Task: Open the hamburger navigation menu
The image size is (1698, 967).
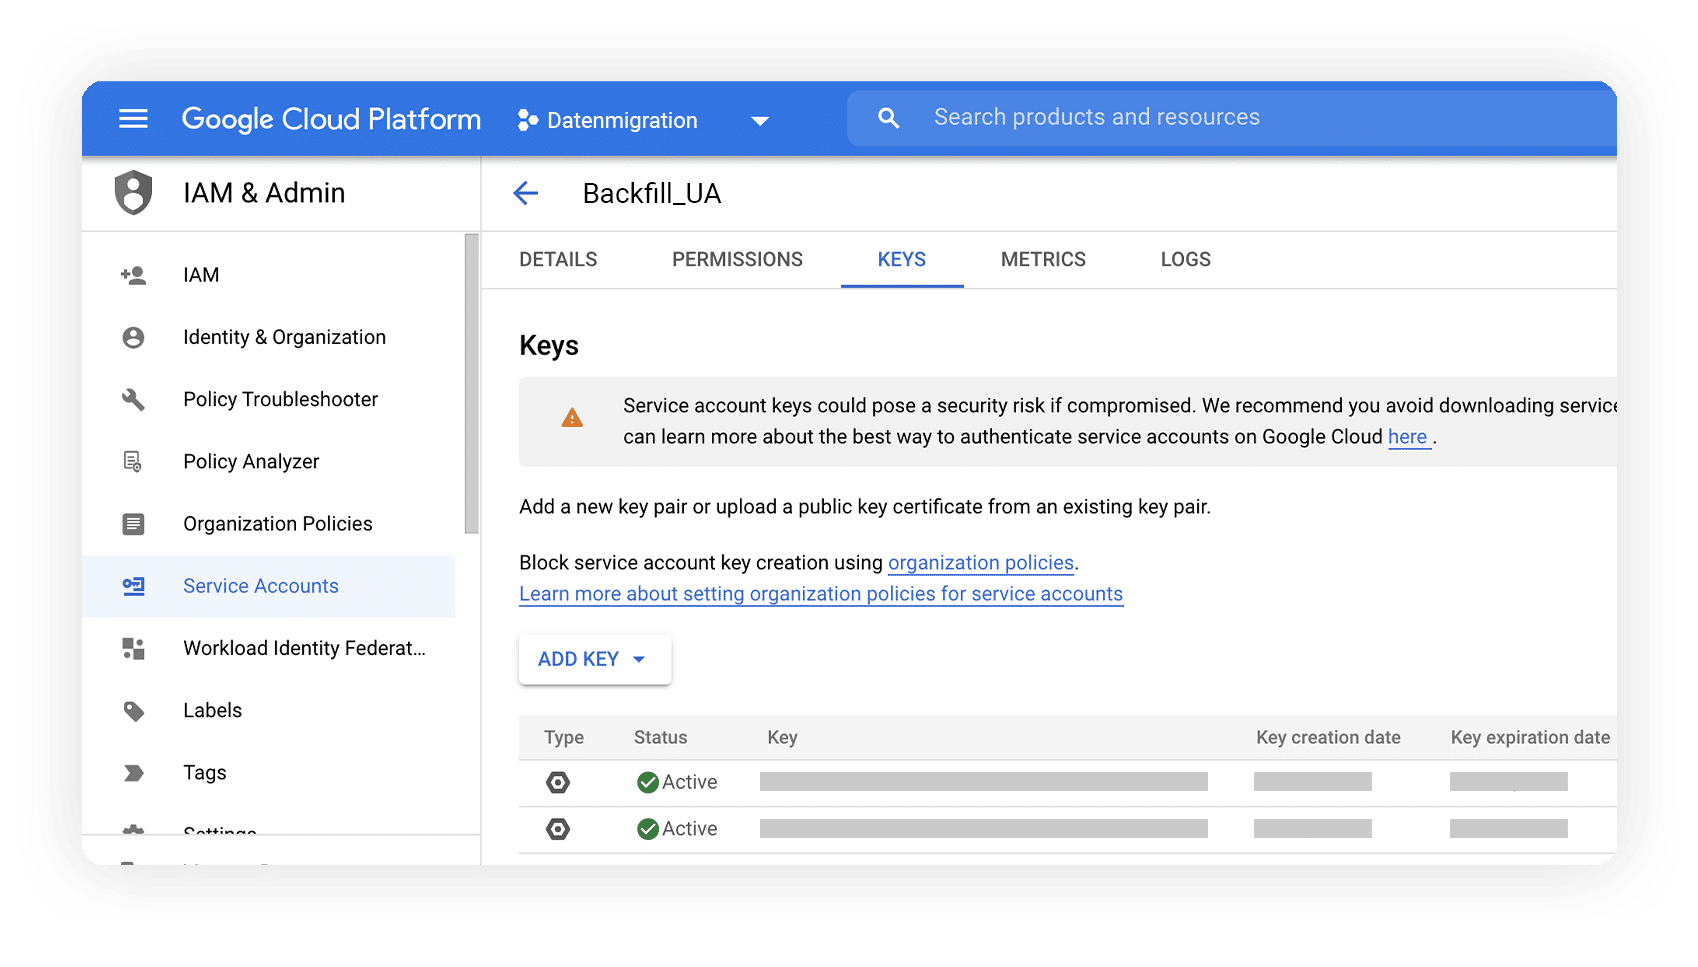Action: tap(133, 119)
